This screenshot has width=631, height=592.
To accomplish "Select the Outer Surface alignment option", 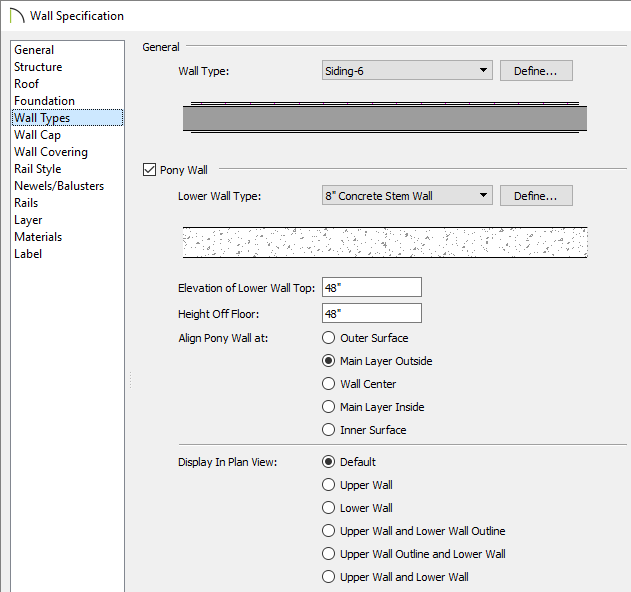I will click(329, 338).
